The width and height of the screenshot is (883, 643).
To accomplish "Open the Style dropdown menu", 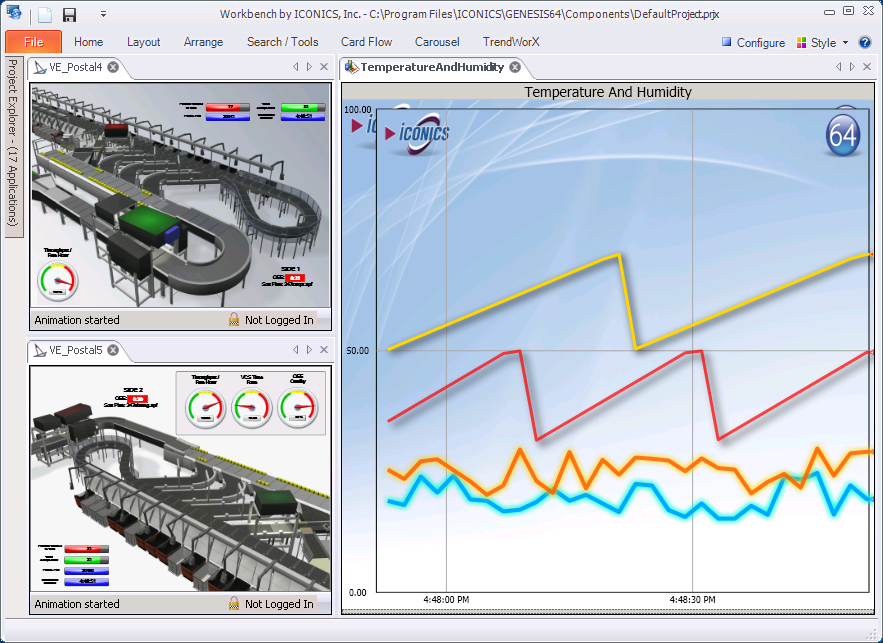I will coord(823,42).
